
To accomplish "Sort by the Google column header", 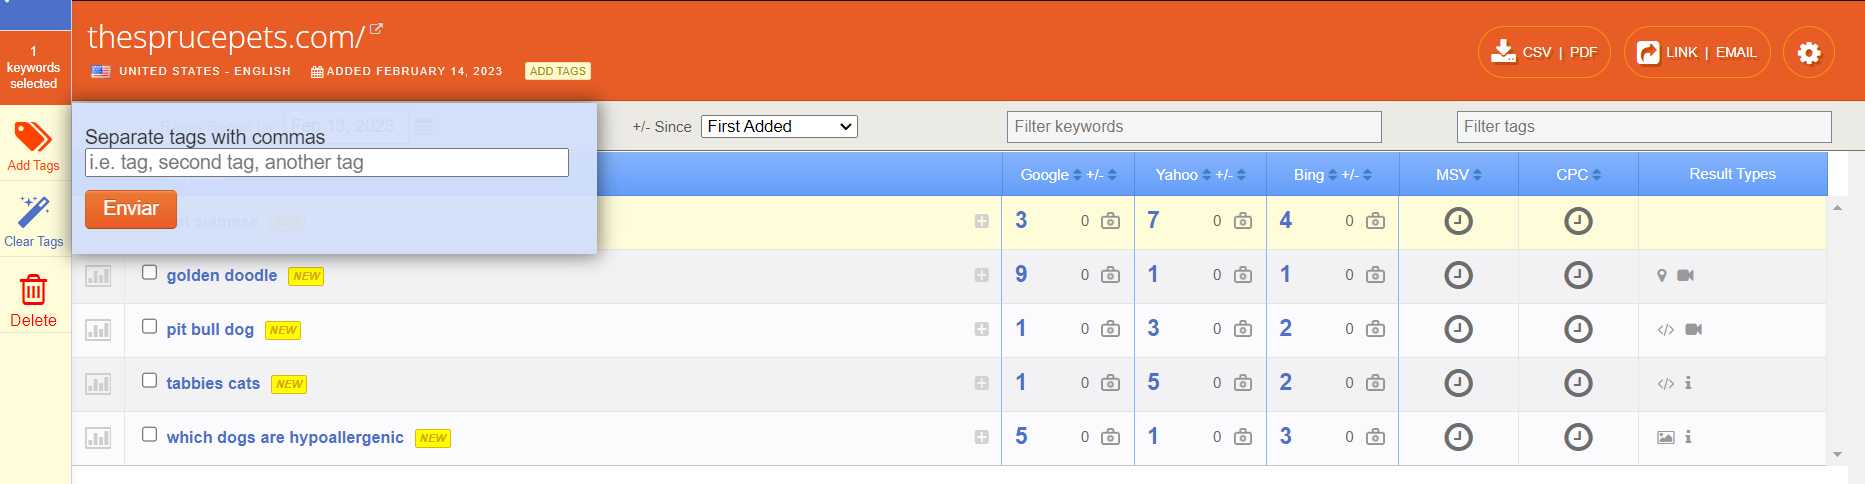I will (1051, 175).
